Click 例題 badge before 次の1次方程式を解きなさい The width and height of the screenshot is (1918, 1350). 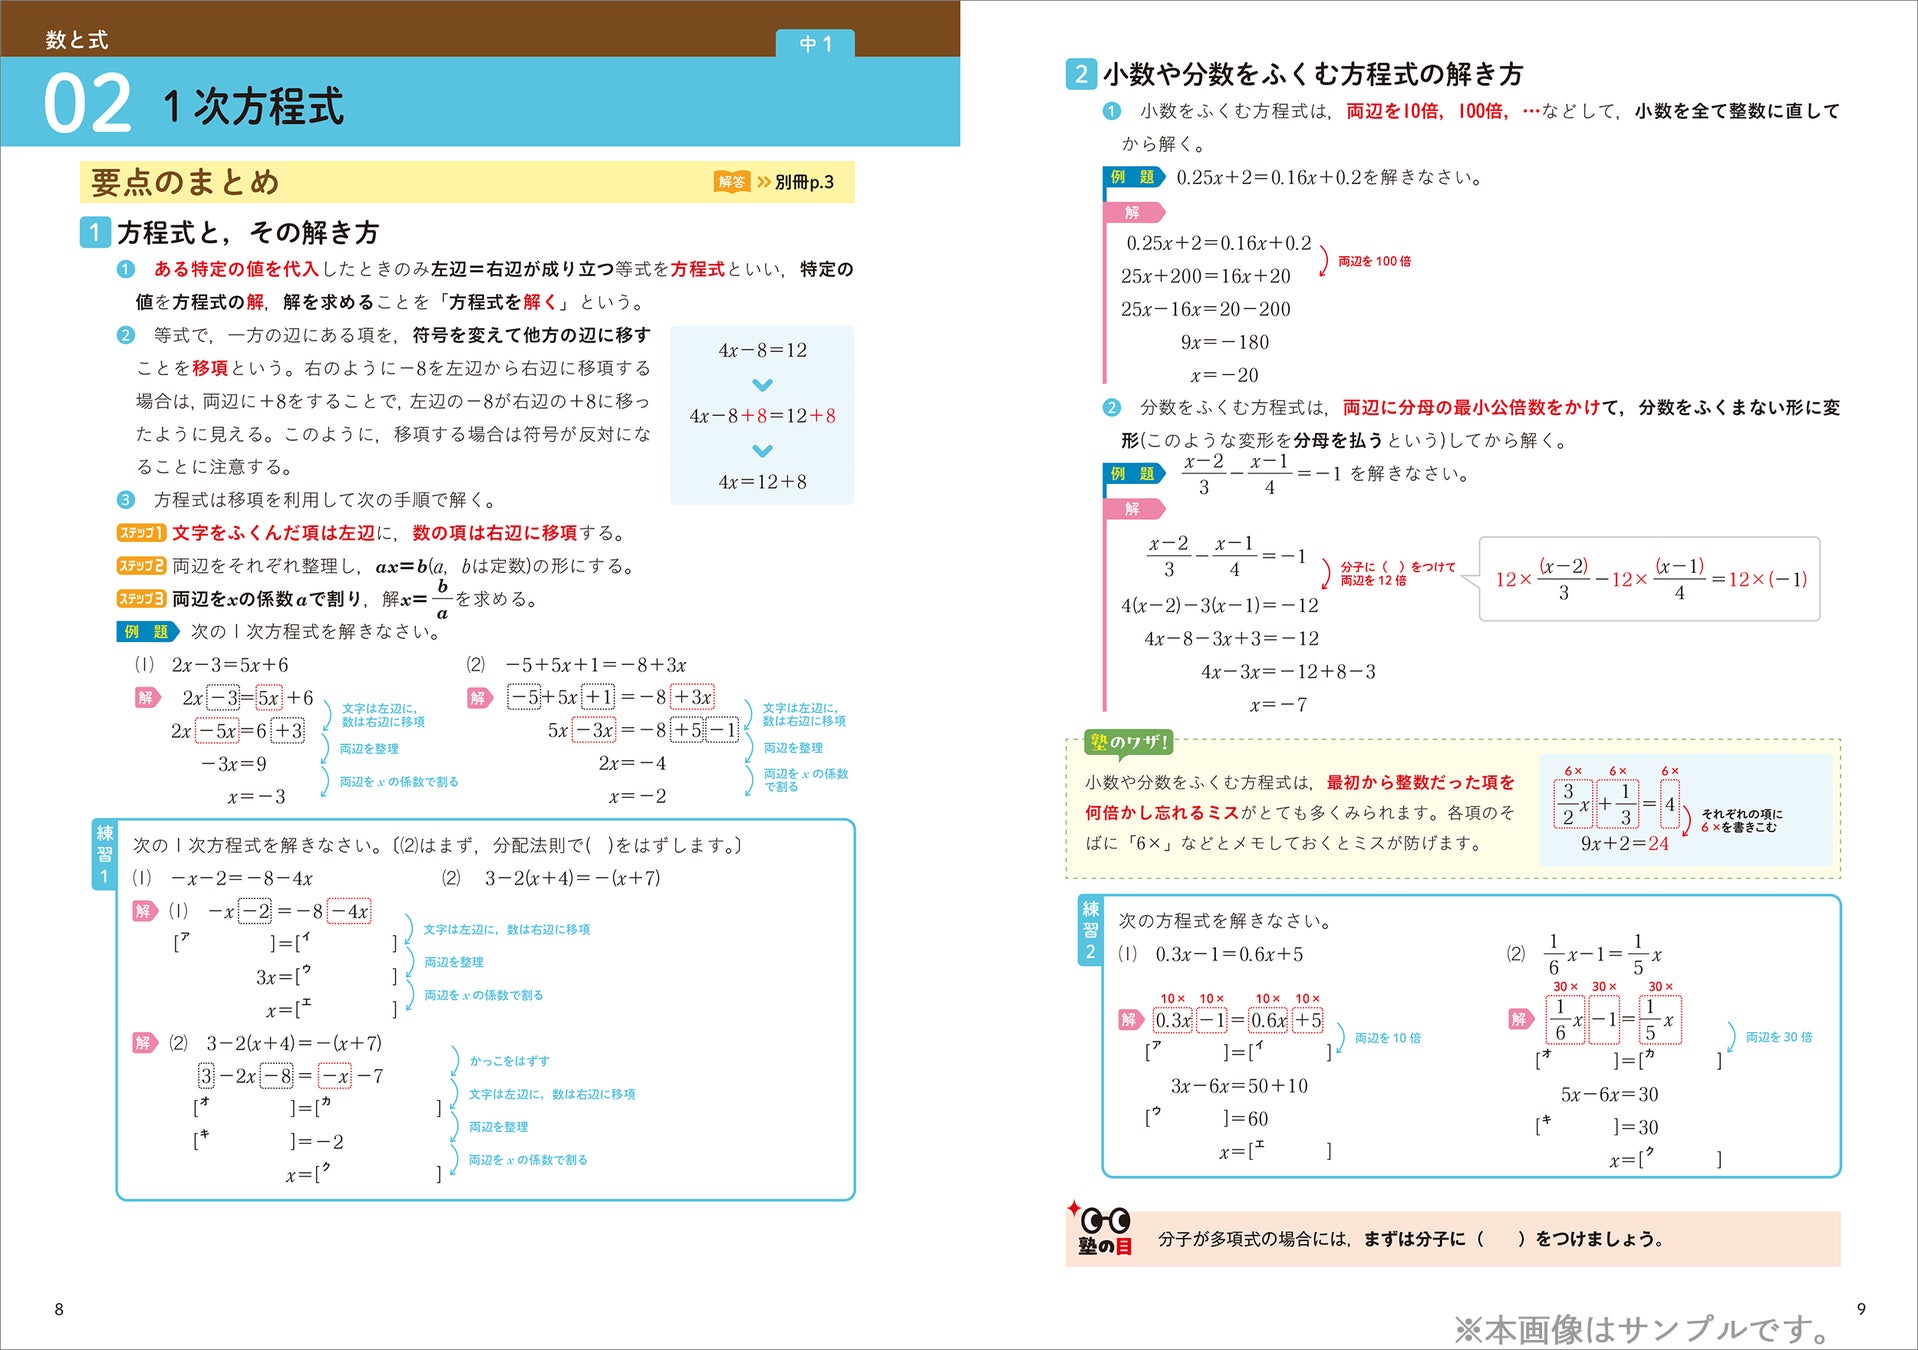[147, 632]
